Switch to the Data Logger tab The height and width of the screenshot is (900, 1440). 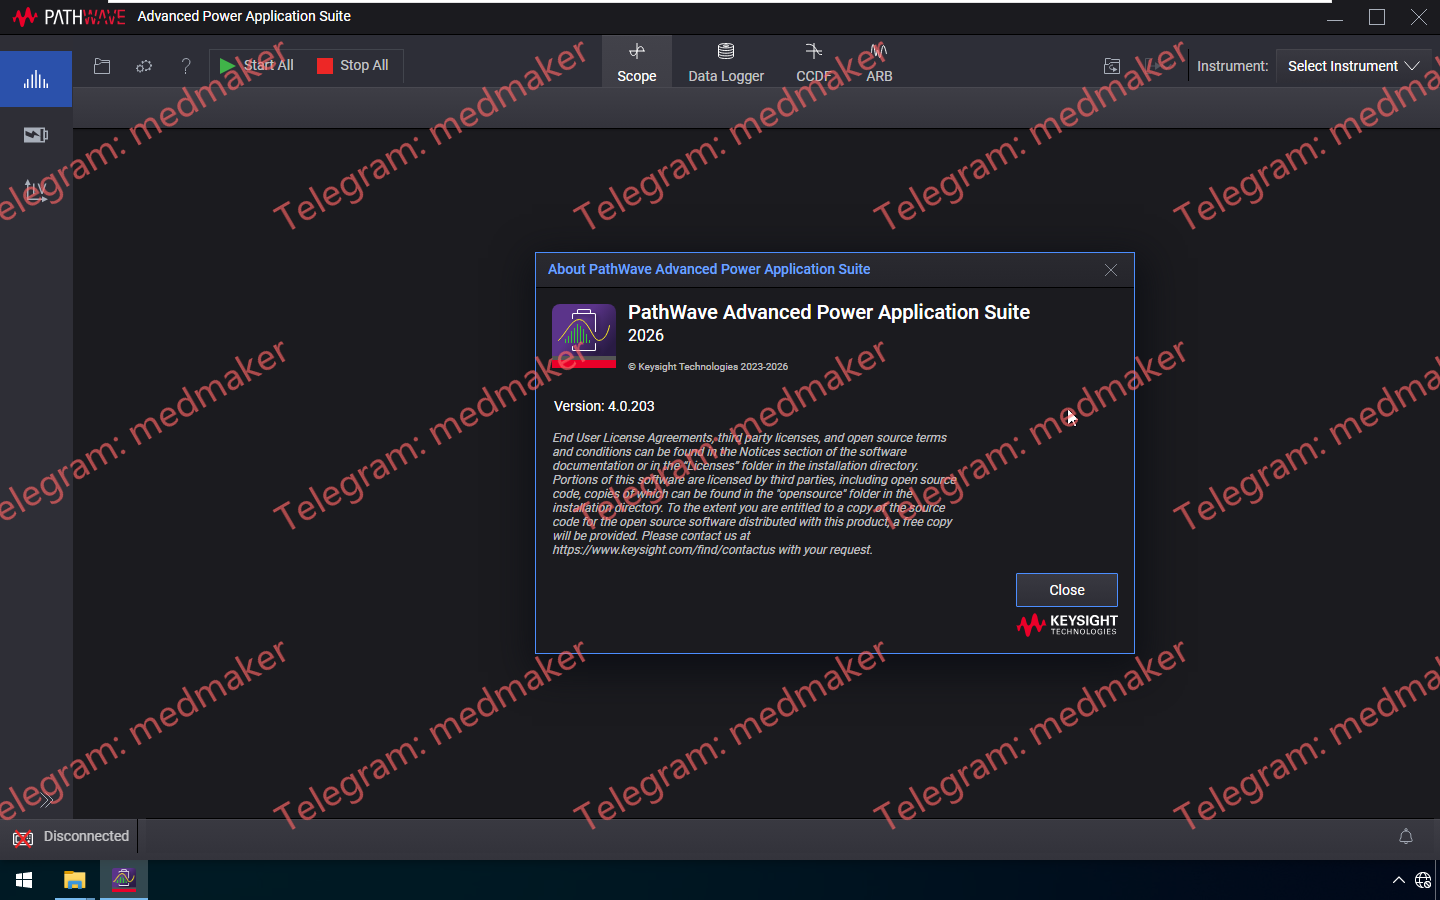tap(726, 62)
